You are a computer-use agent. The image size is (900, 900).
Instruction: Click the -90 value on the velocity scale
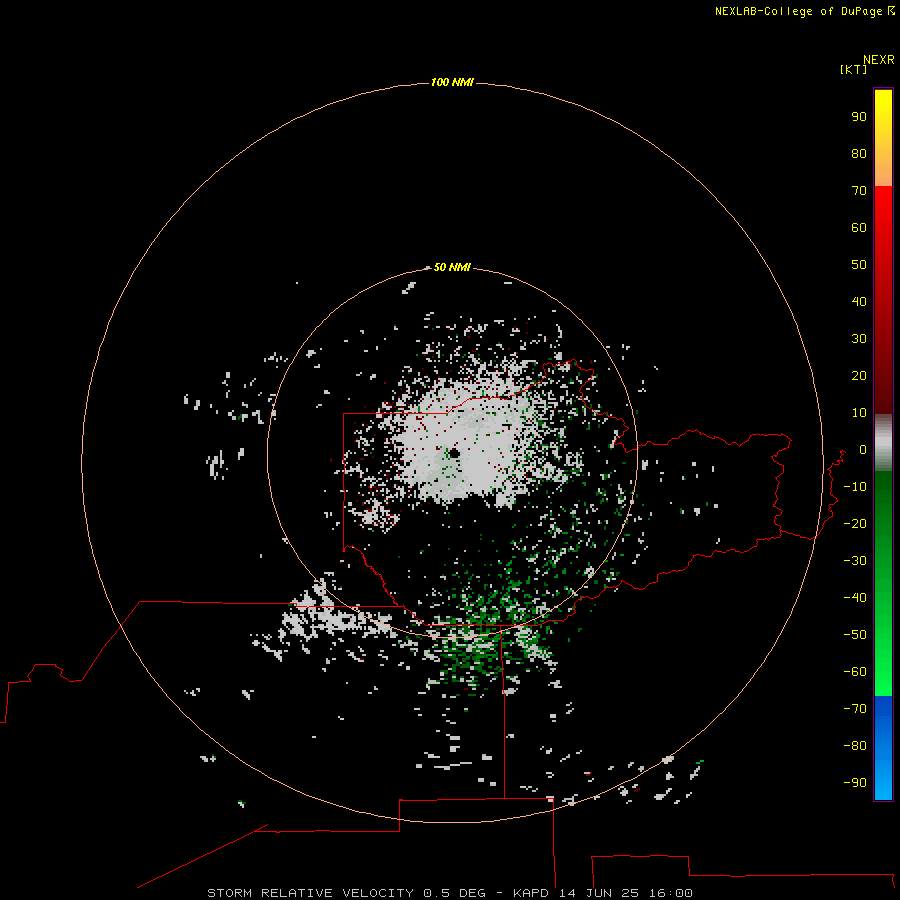coord(855,783)
